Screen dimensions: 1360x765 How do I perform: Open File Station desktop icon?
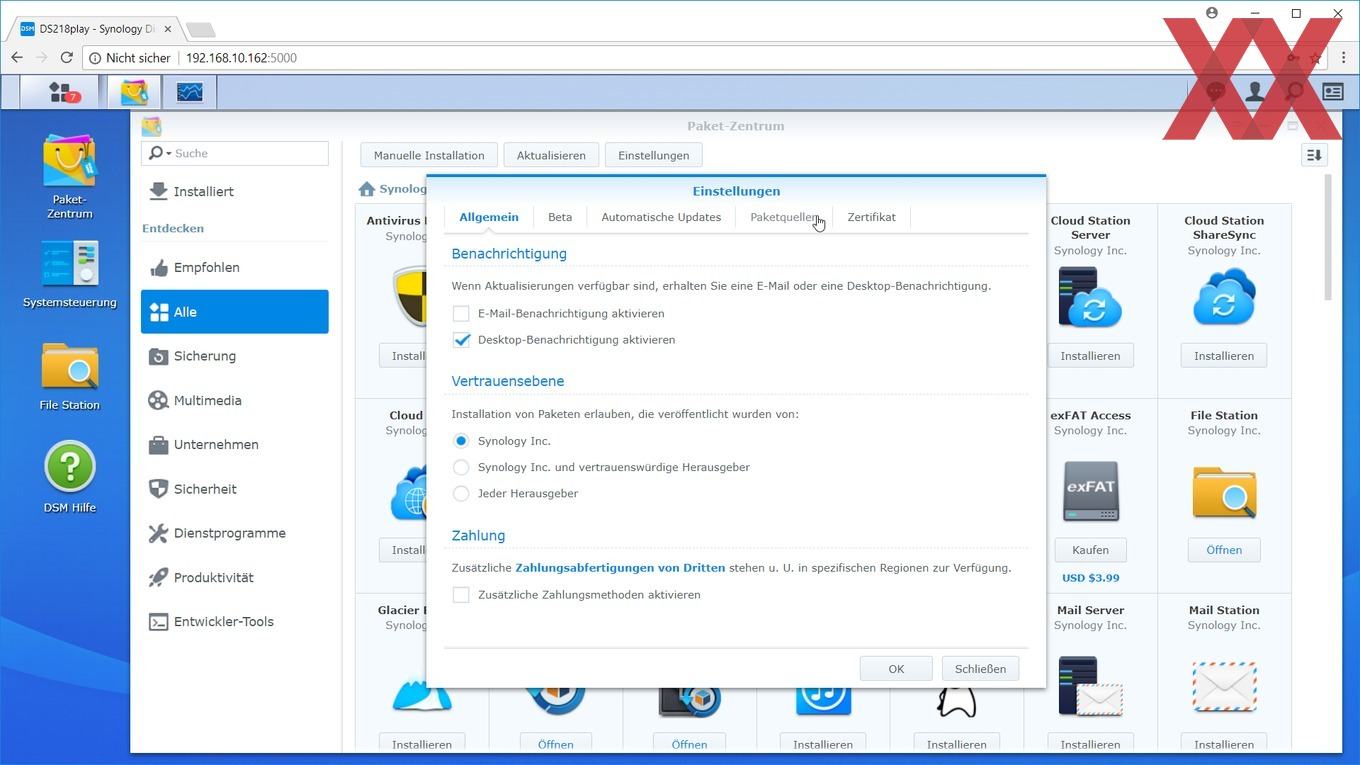(x=69, y=376)
